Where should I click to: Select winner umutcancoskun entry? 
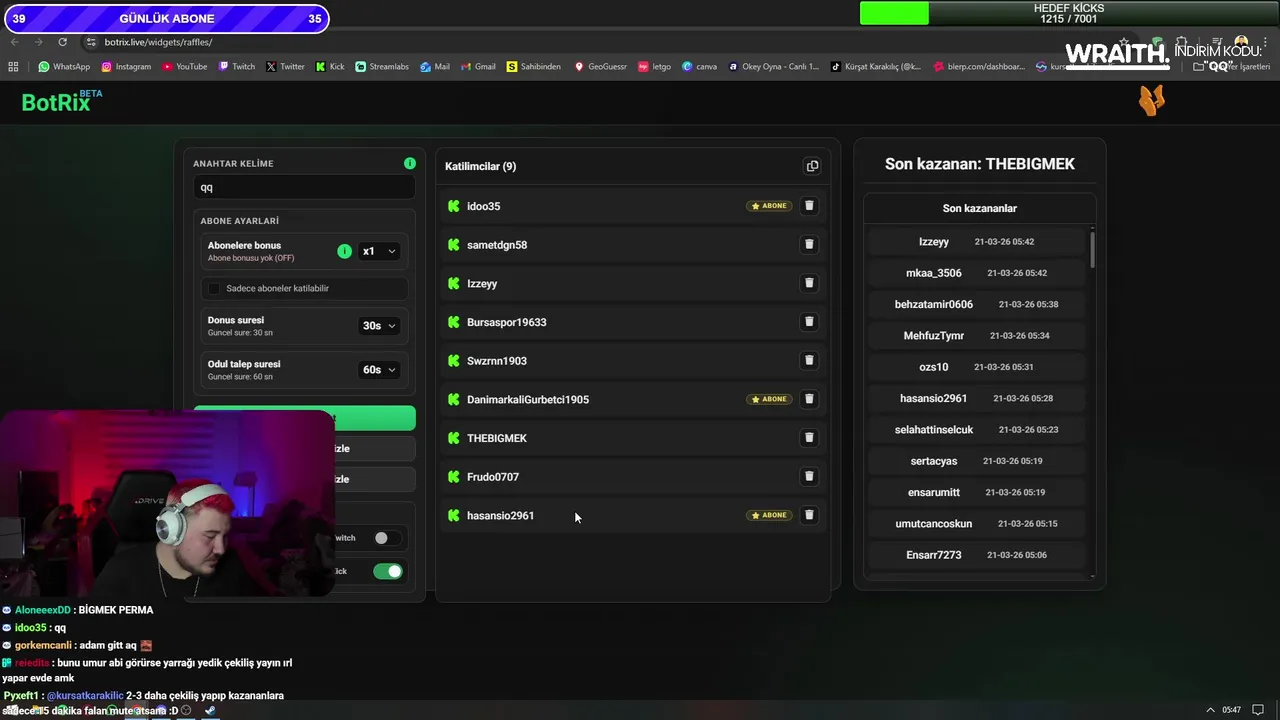tap(976, 524)
